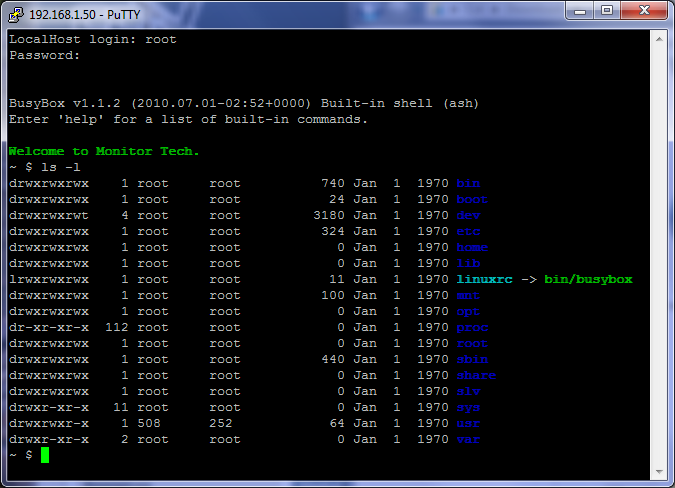The width and height of the screenshot is (675, 488).
Task: Click the 'dr-xr-xr-x' permissions on proc row
Action: (x=49, y=328)
